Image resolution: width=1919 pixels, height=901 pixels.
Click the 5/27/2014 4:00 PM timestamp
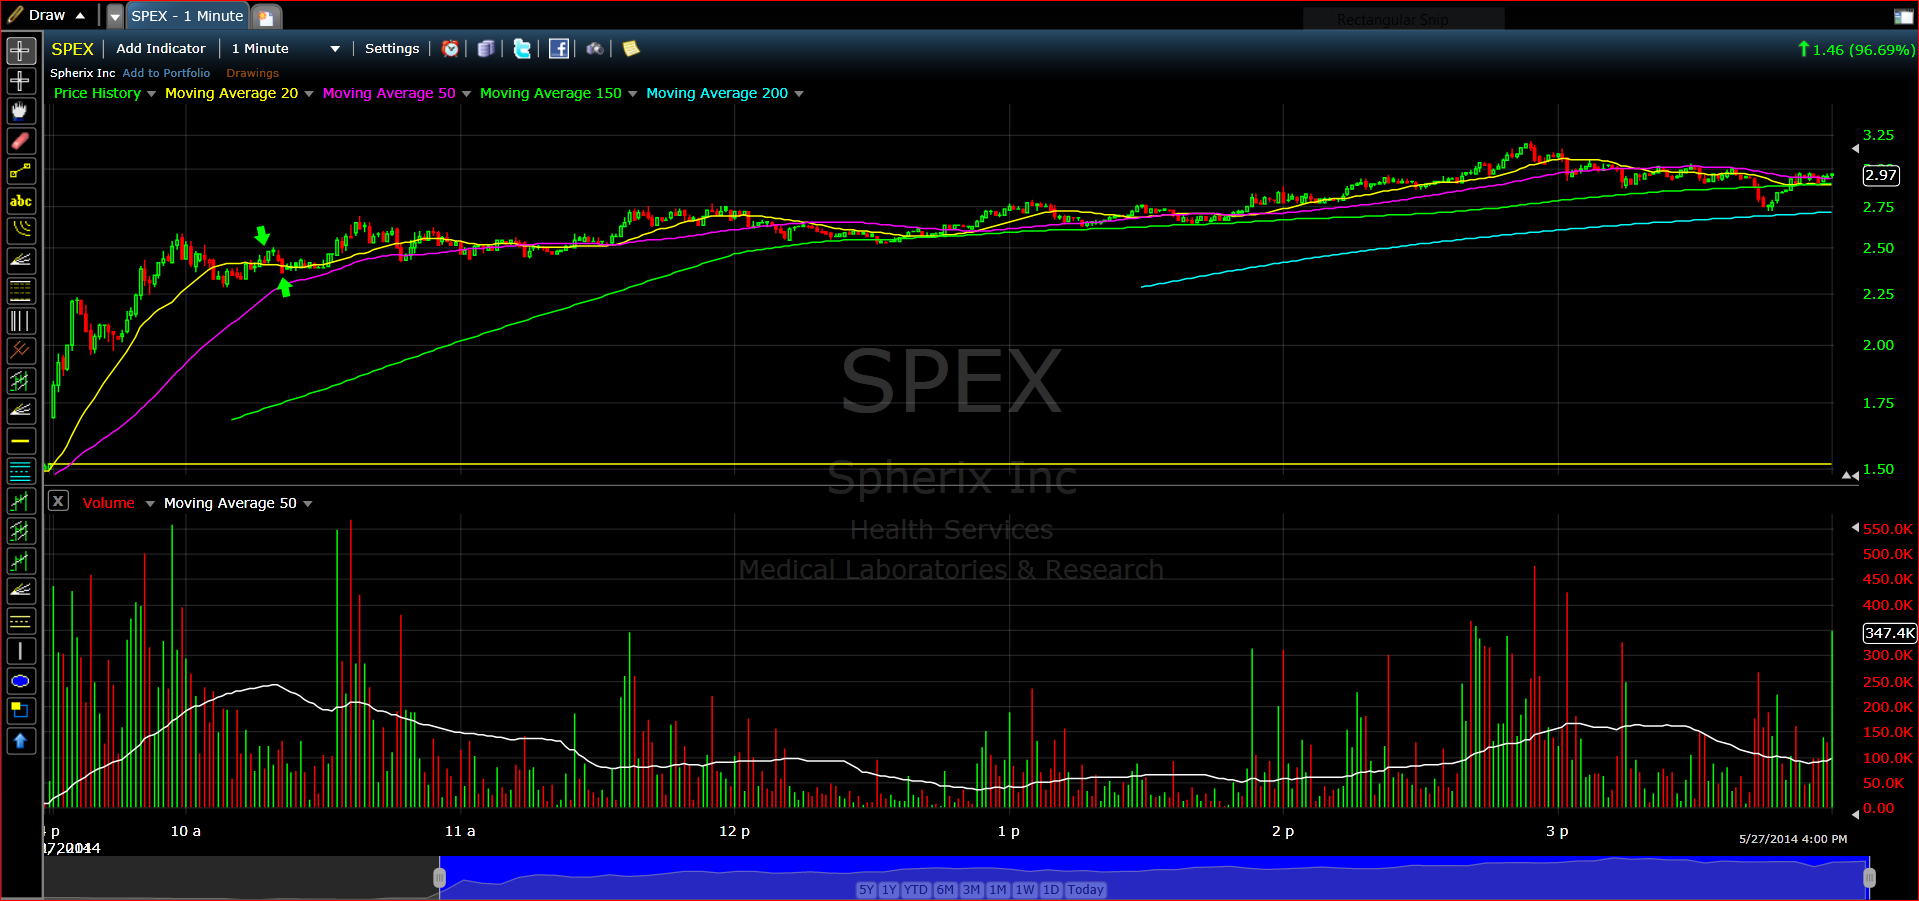click(x=1793, y=839)
